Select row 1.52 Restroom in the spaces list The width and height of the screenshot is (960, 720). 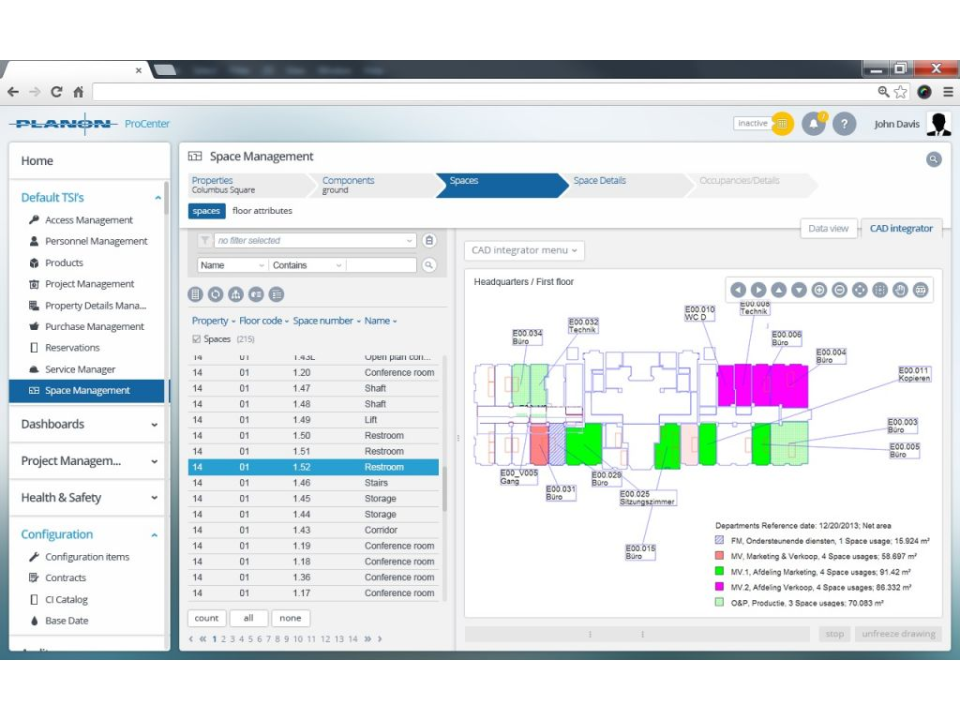[300, 466]
